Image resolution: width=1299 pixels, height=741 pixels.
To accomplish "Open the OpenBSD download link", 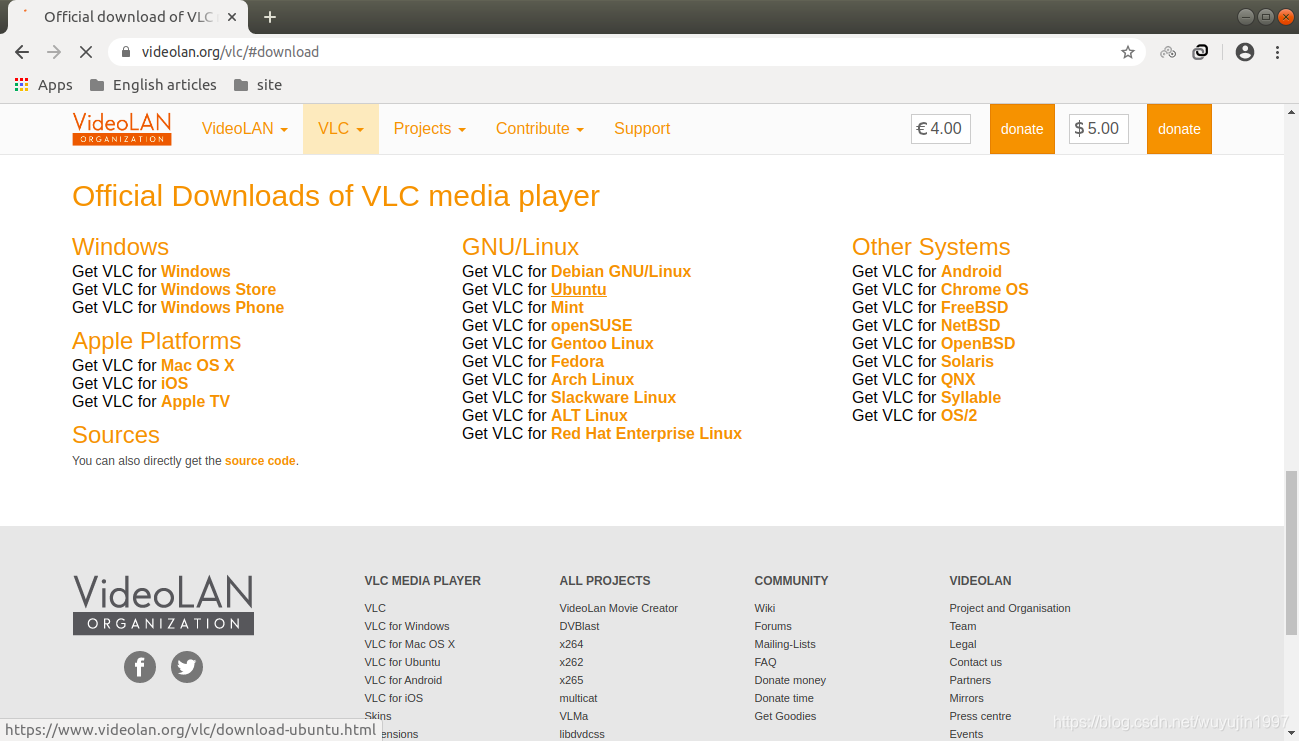I will (x=978, y=344).
